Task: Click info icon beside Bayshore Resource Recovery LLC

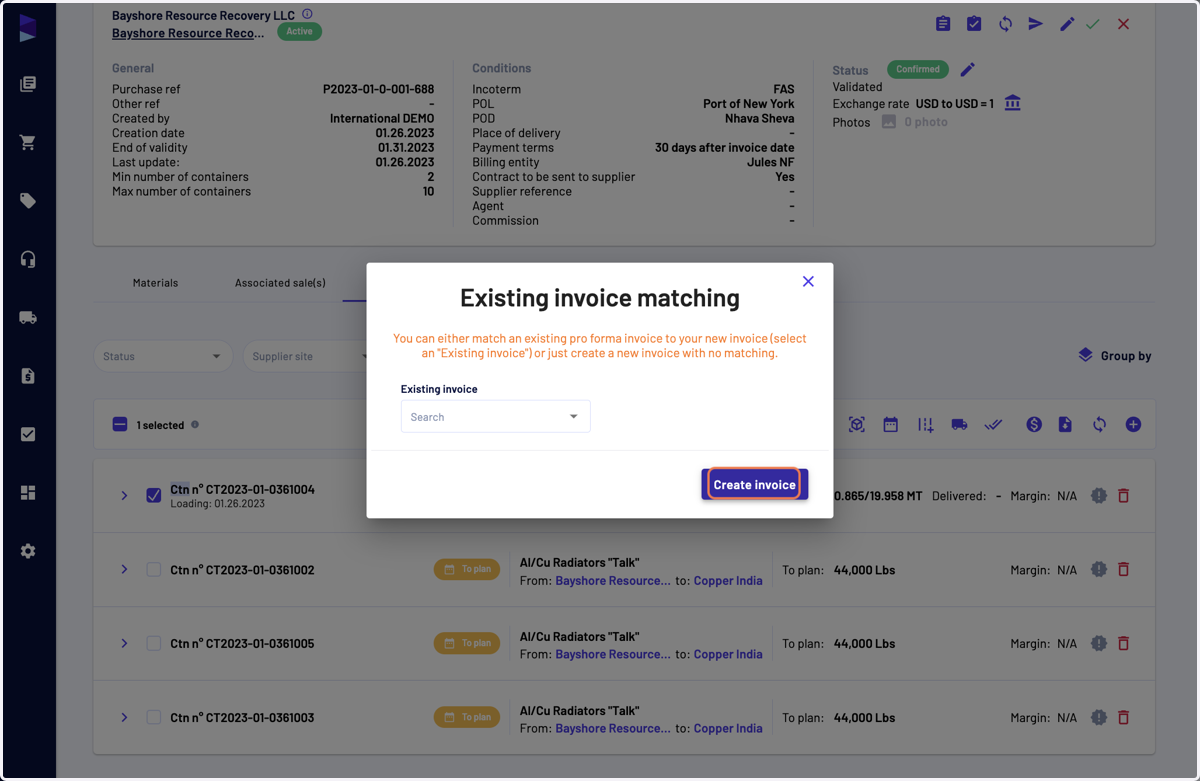Action: click(307, 15)
